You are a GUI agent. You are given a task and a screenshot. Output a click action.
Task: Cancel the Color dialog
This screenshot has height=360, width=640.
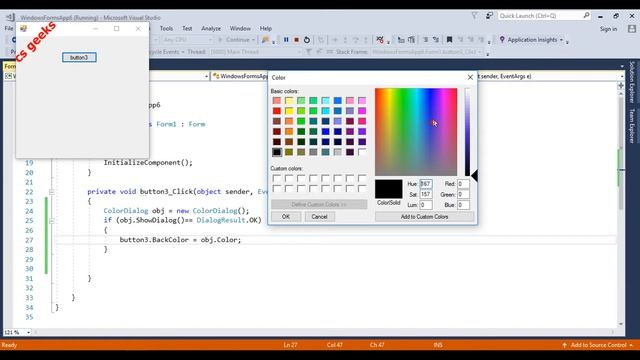(320, 217)
